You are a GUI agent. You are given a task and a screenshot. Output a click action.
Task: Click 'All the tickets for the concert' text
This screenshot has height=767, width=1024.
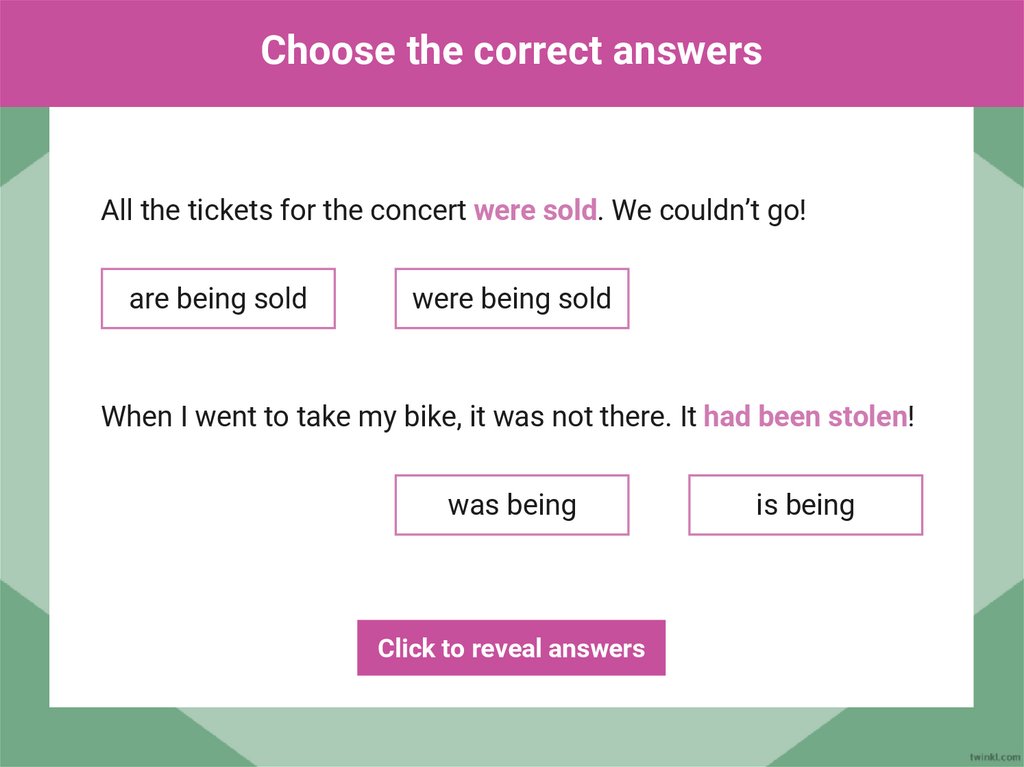click(284, 211)
